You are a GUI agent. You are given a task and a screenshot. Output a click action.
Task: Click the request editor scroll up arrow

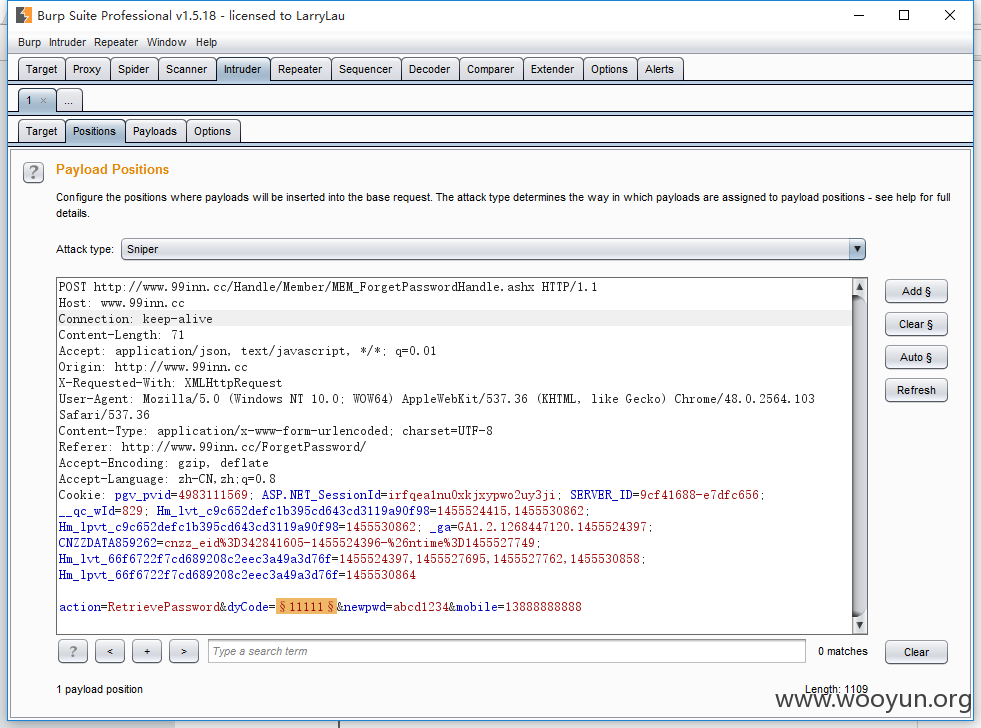(x=860, y=286)
